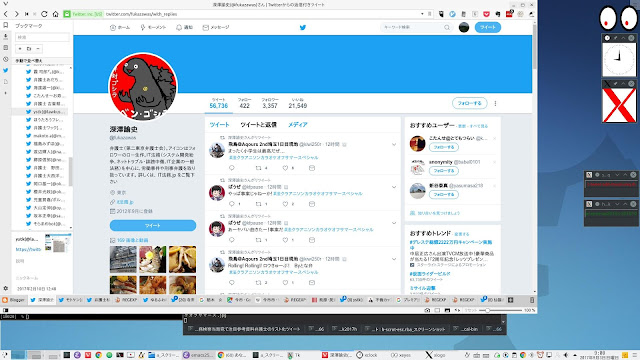Go to the browser home page
The height and width of the screenshot is (360, 640).
pos(56,14)
